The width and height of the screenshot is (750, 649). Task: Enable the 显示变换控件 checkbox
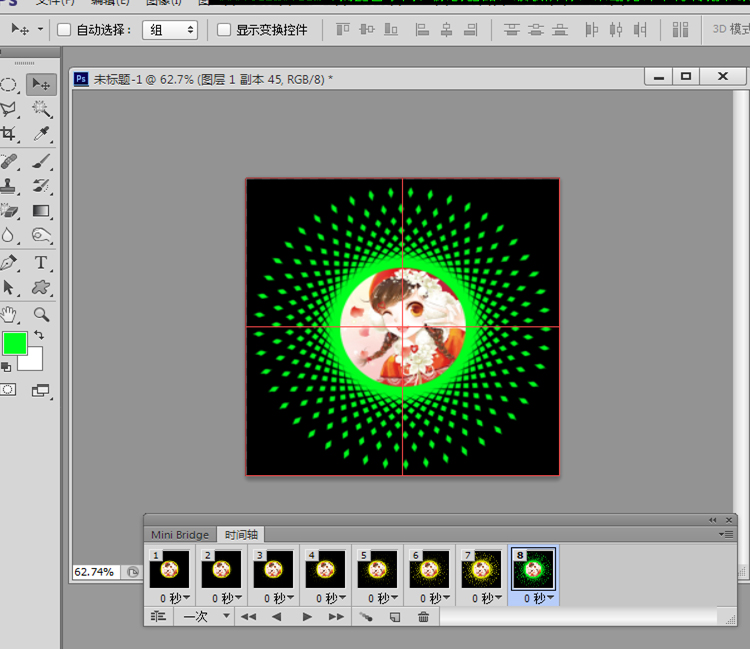click(x=224, y=30)
